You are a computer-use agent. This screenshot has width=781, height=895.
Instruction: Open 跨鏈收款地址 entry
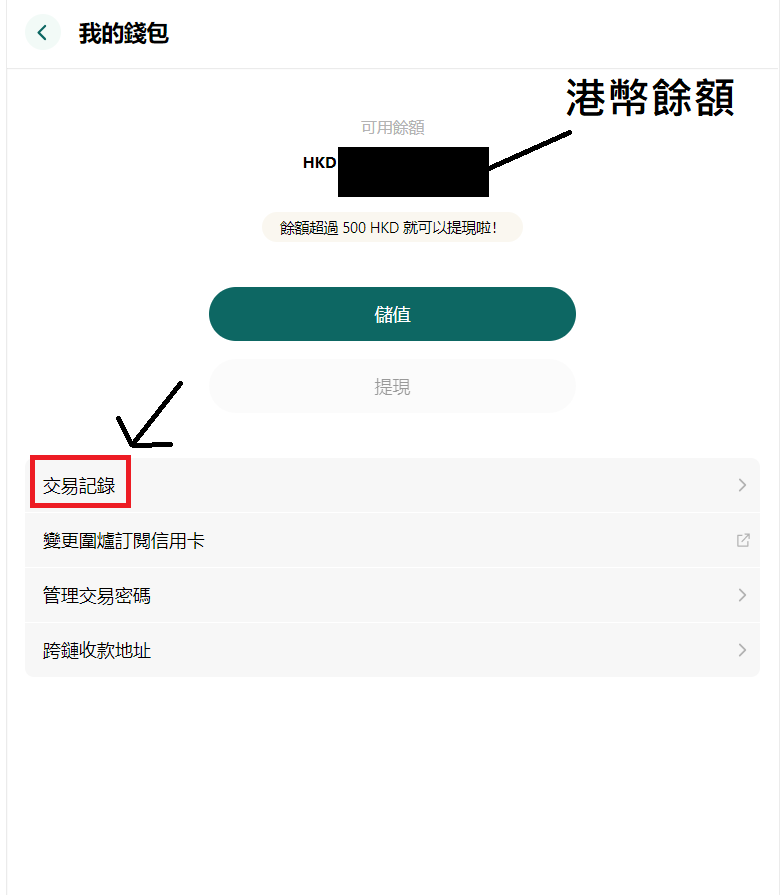point(392,650)
